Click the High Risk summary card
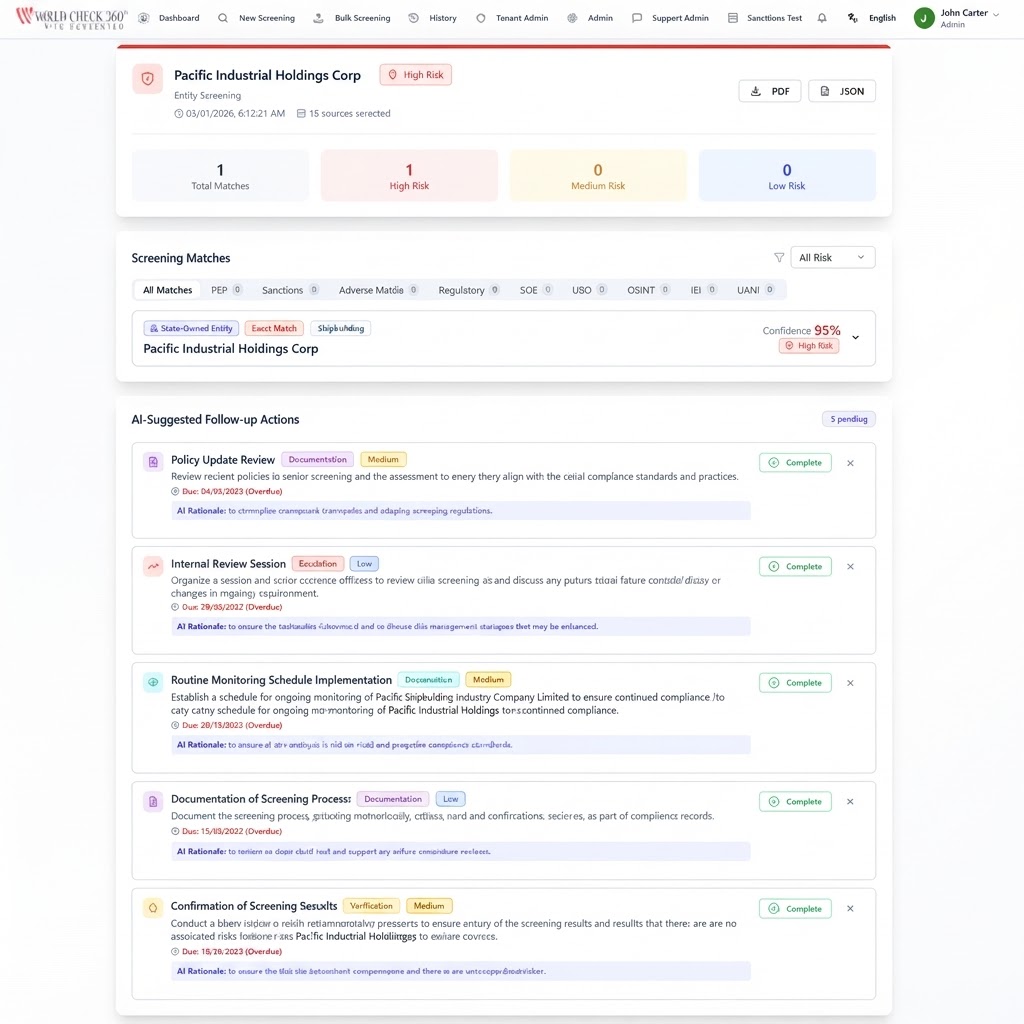Image resolution: width=1024 pixels, height=1024 pixels. pyautogui.click(x=409, y=176)
